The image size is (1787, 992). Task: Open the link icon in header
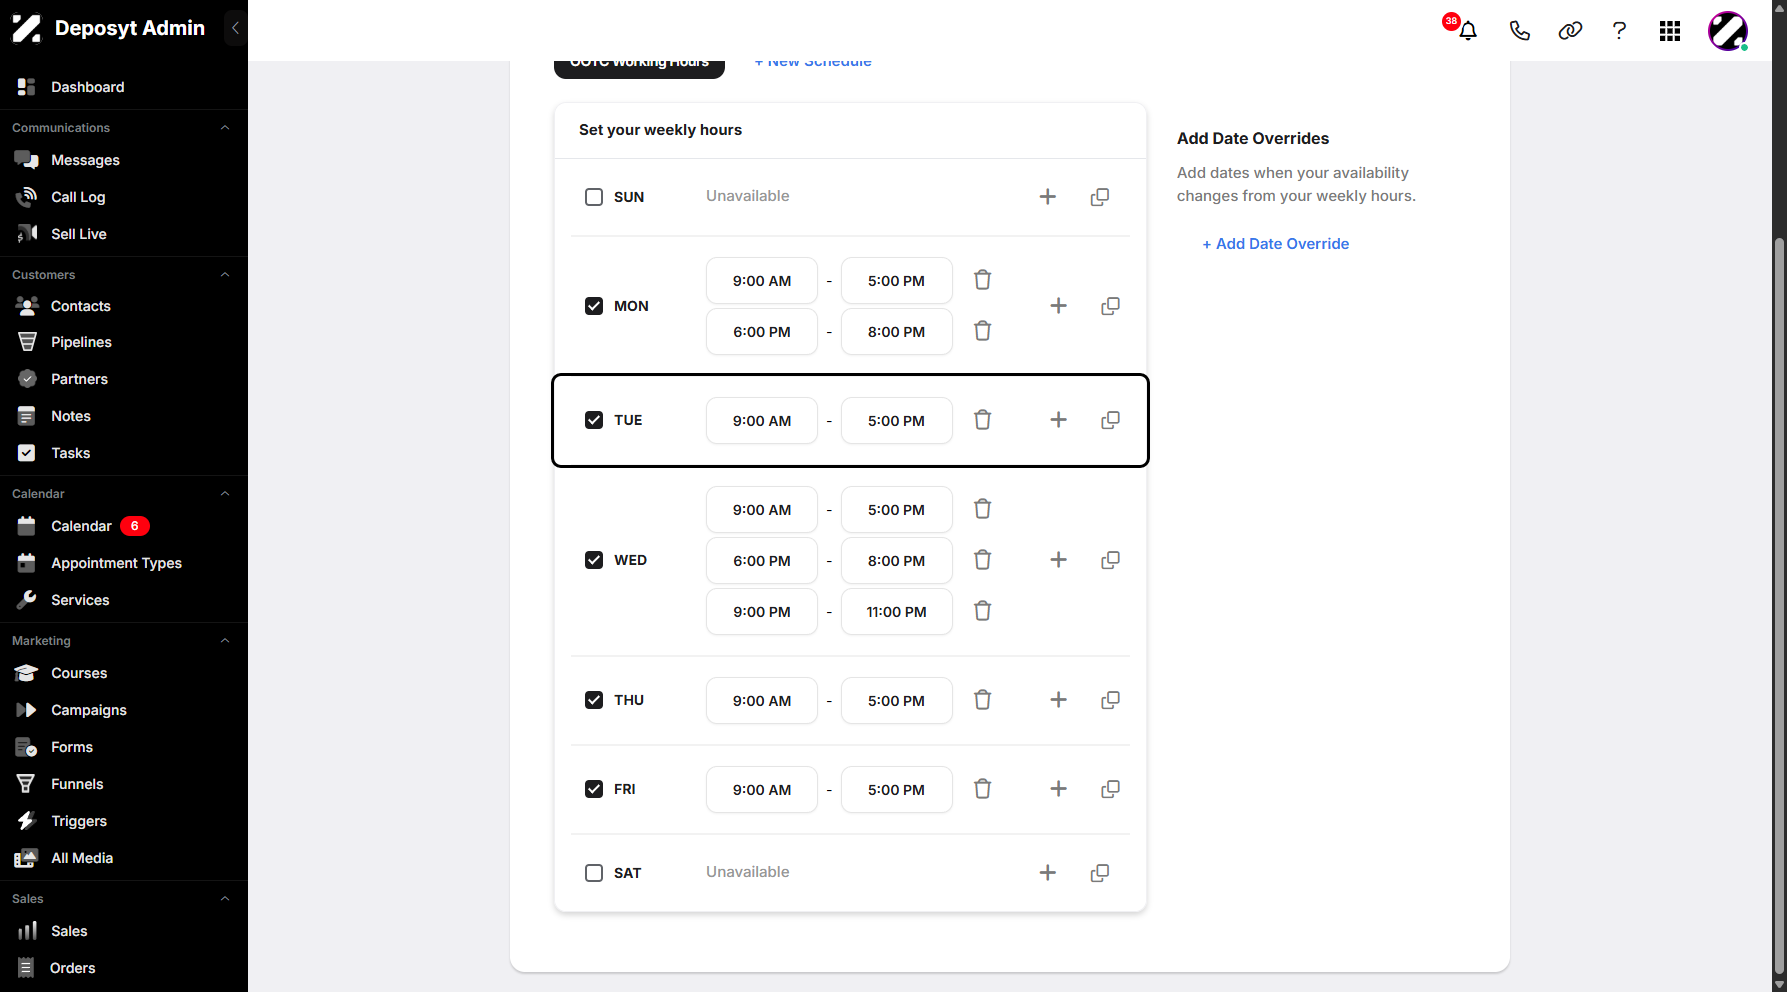pos(1570,30)
